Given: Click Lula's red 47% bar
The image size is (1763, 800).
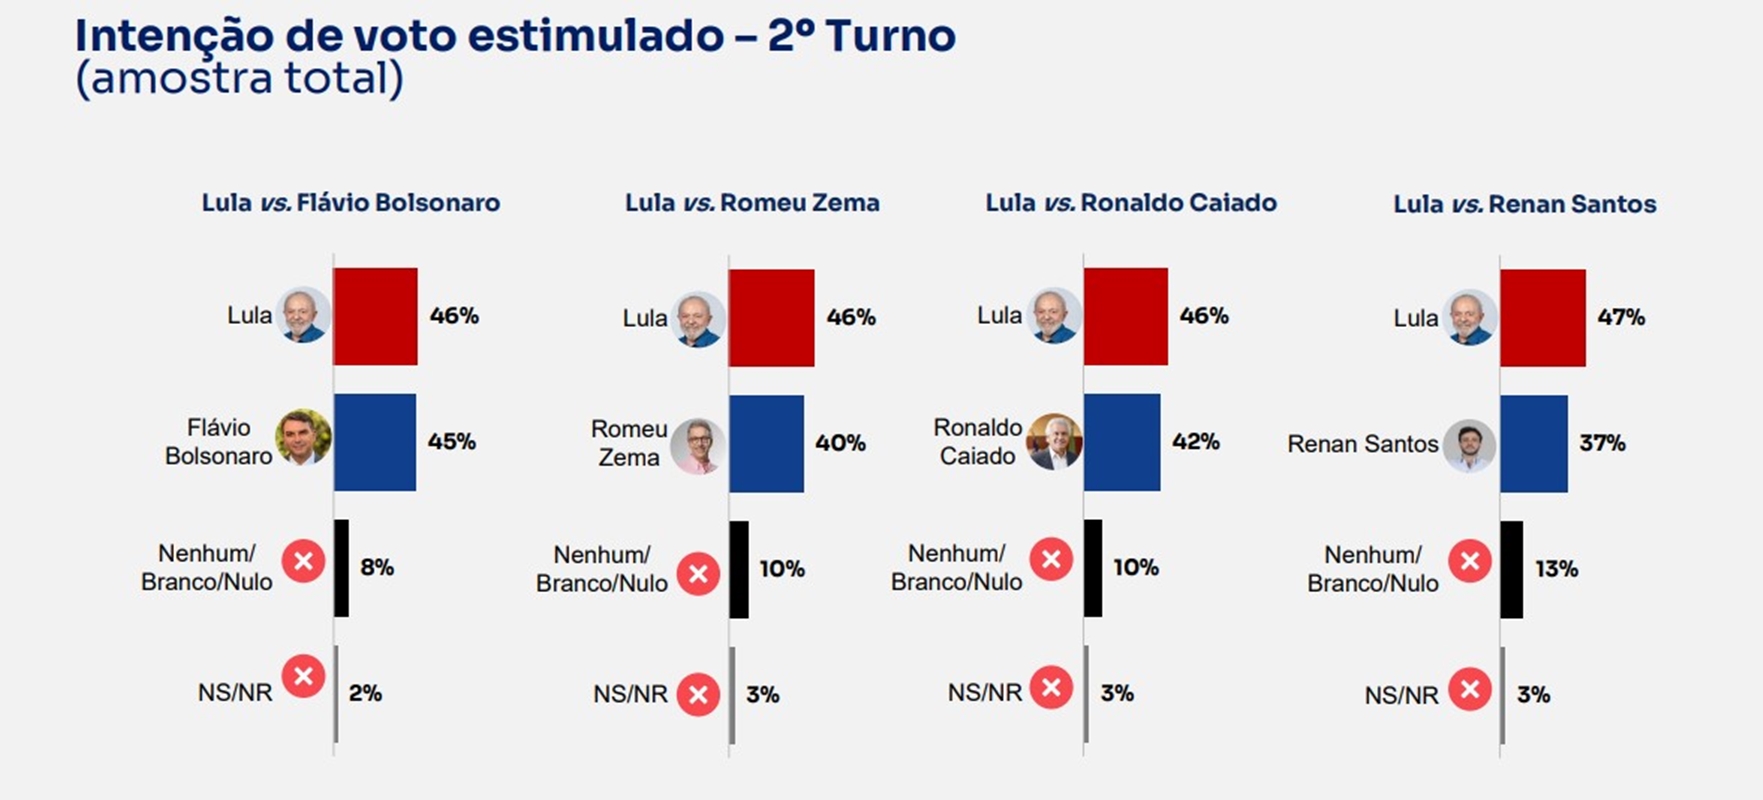Looking at the screenshot, I should coord(1543,318).
